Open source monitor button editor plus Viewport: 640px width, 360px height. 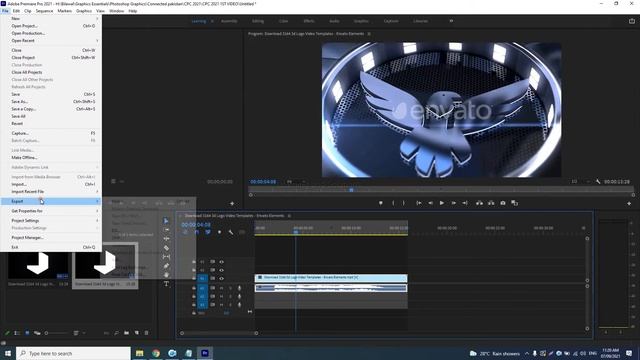[x=232, y=203]
